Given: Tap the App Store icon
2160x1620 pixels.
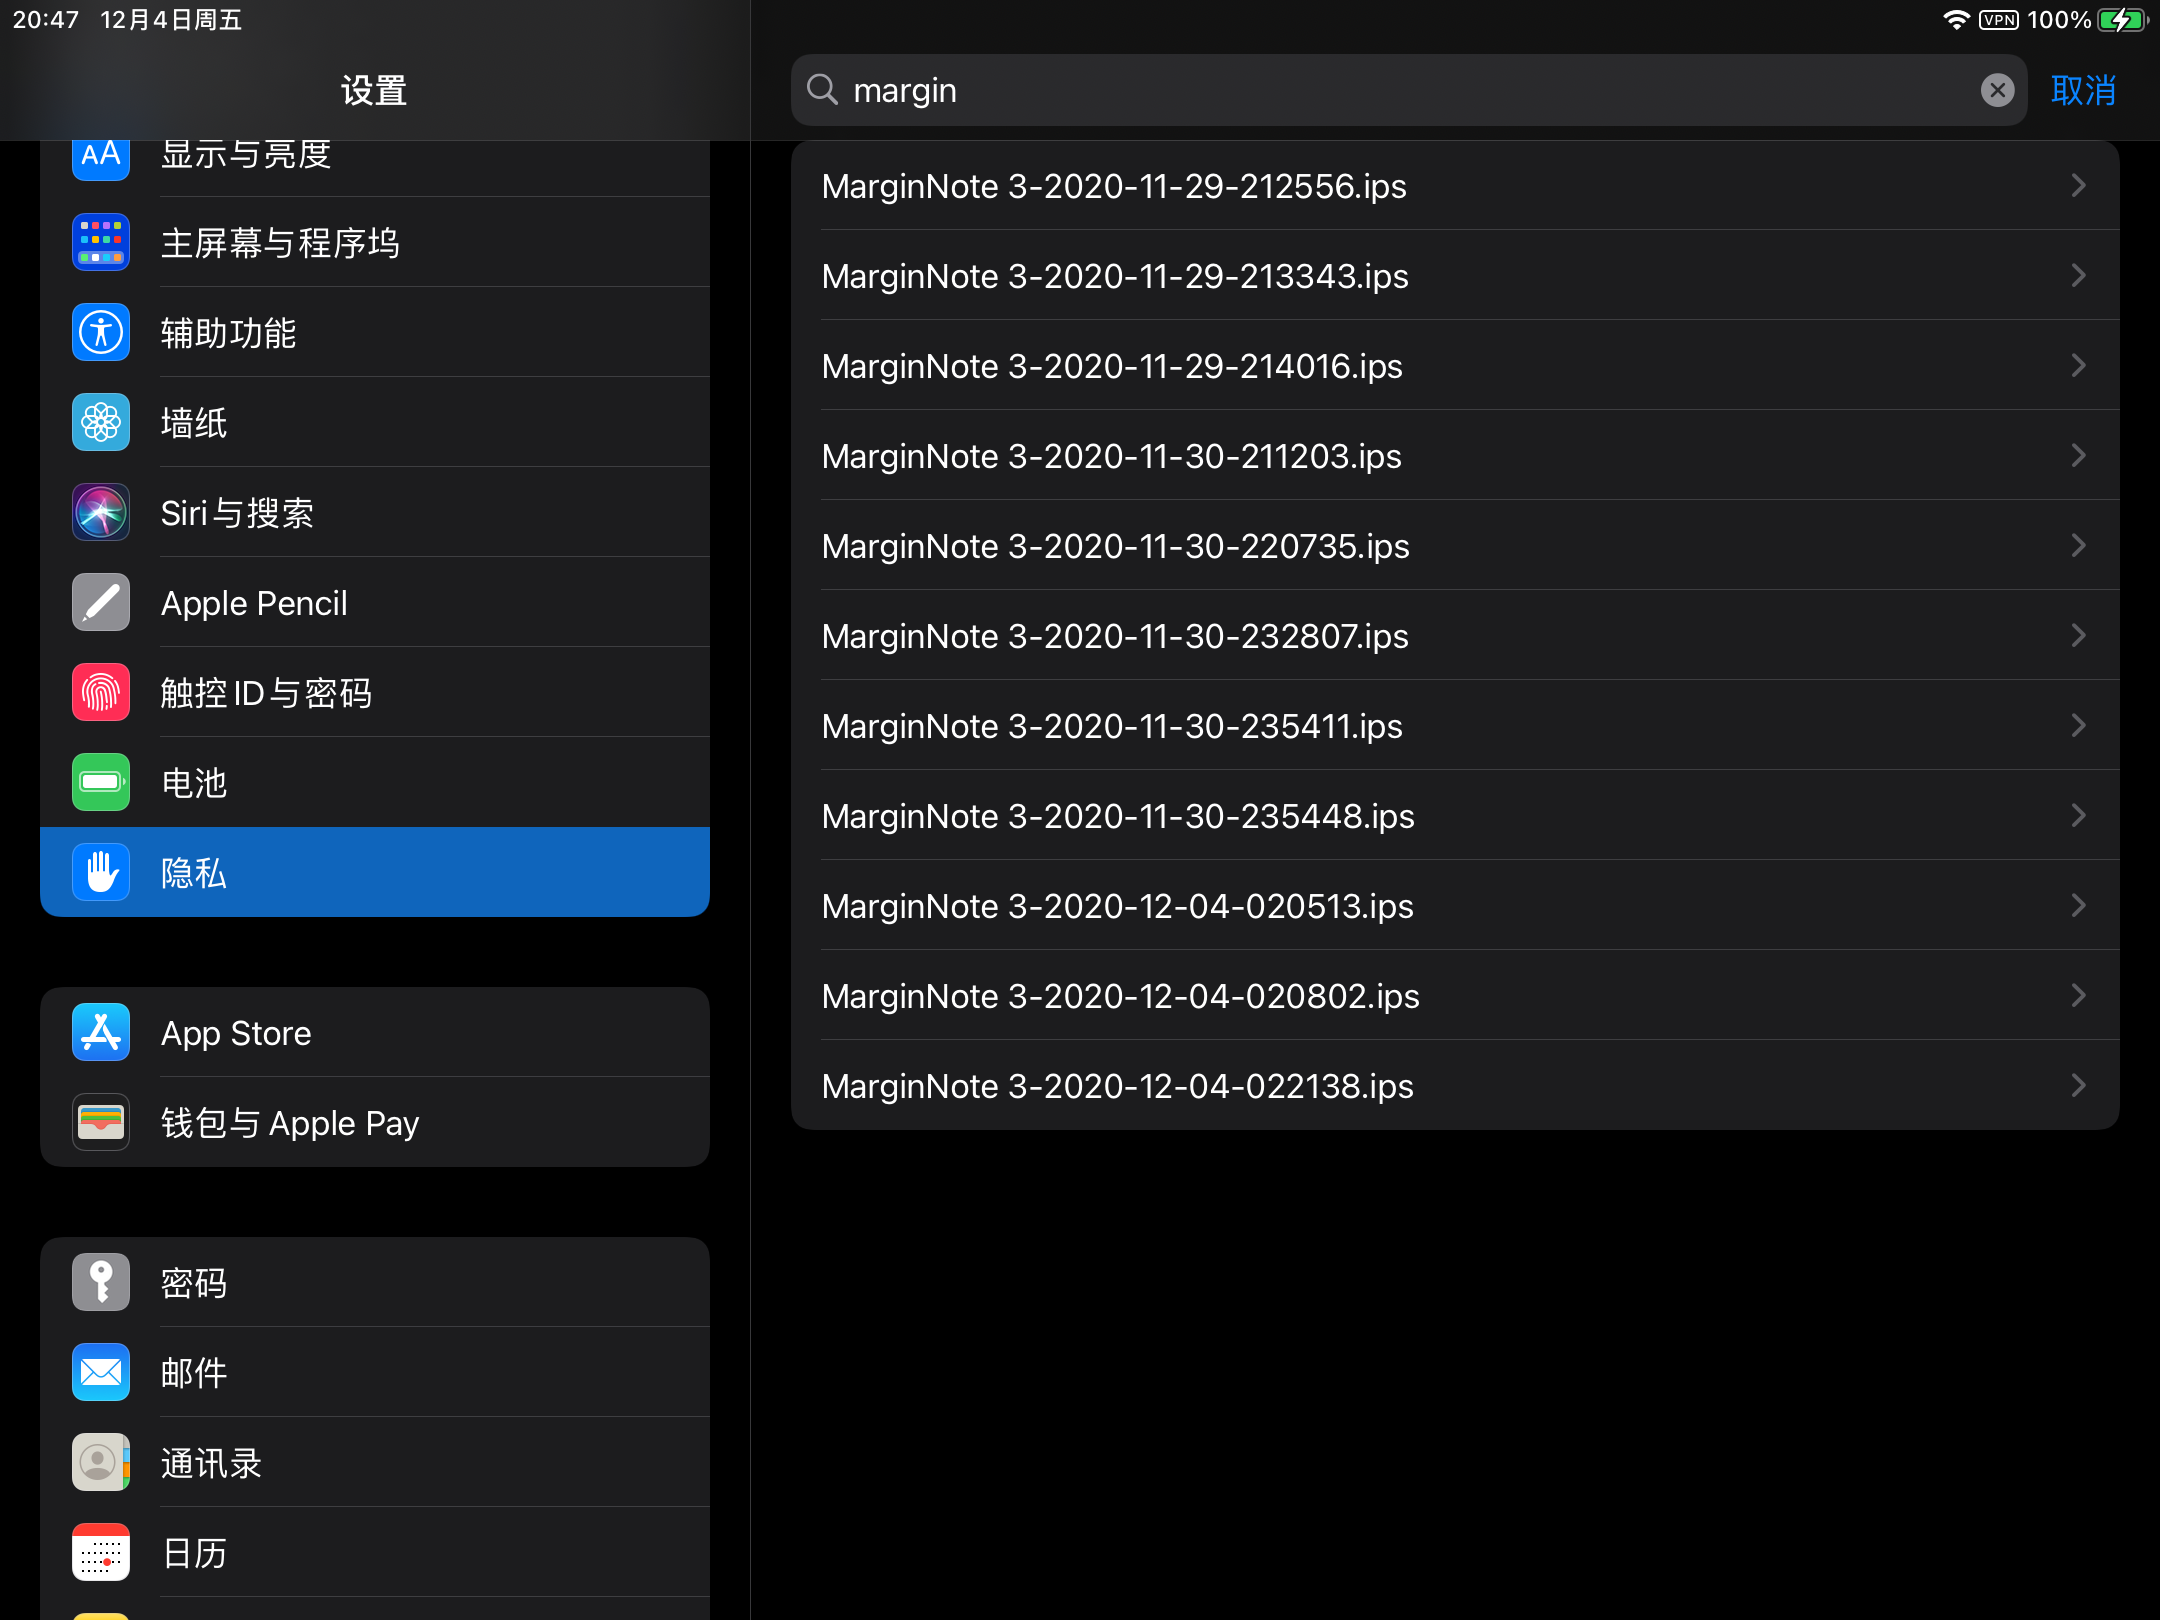Looking at the screenshot, I should 101,1032.
